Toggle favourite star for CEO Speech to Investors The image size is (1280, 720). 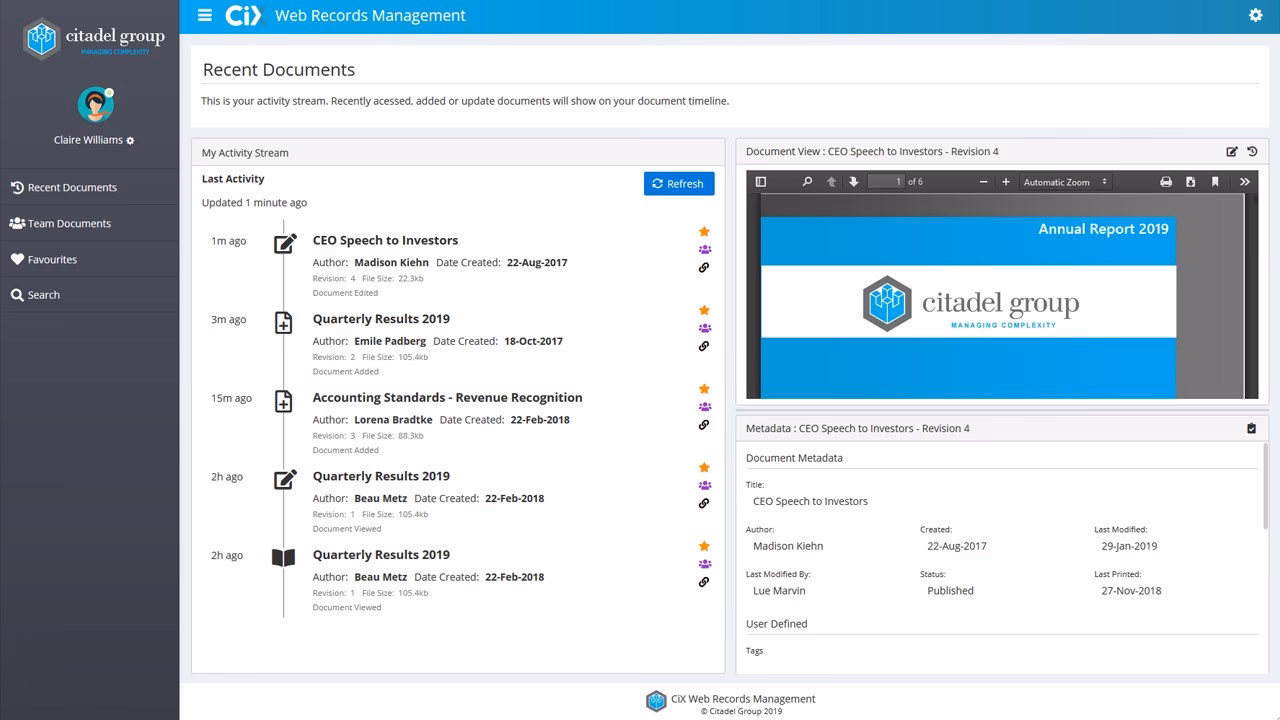704,231
